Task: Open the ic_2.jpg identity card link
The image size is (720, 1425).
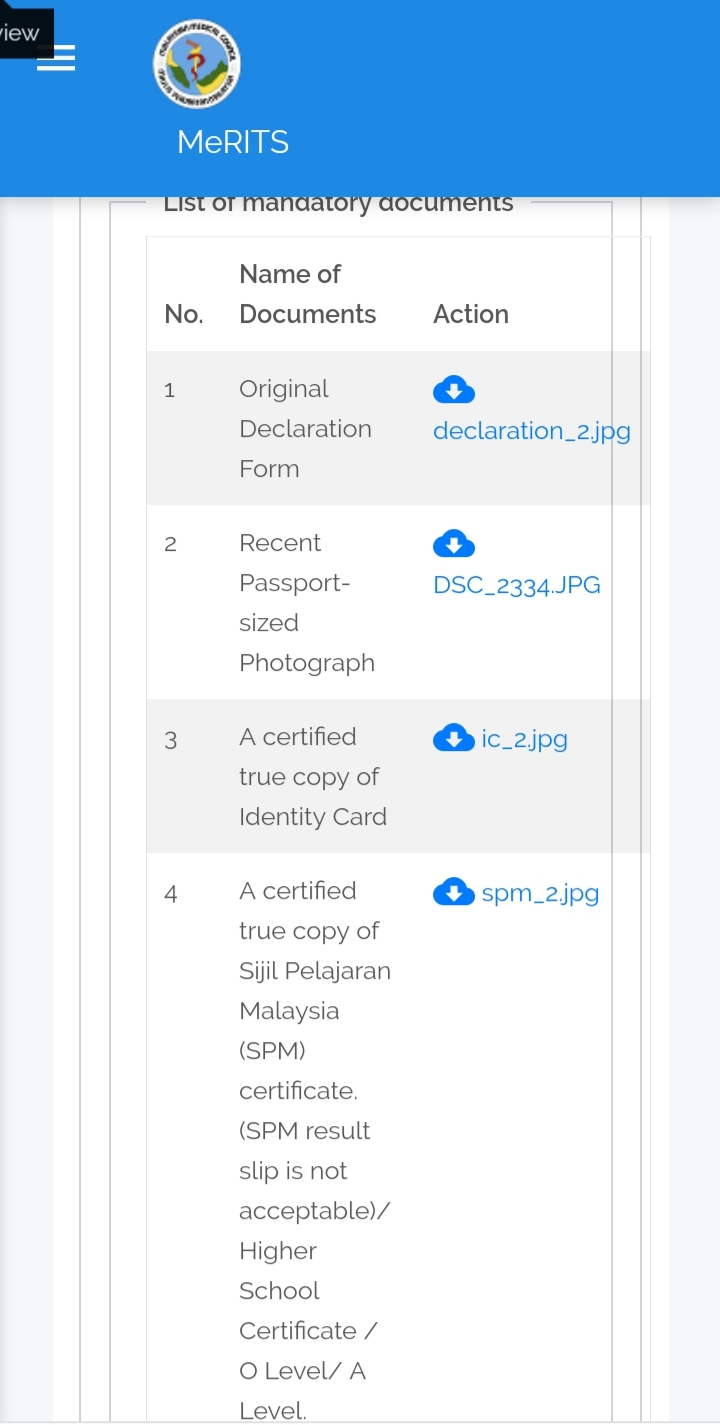Action: coord(525,740)
